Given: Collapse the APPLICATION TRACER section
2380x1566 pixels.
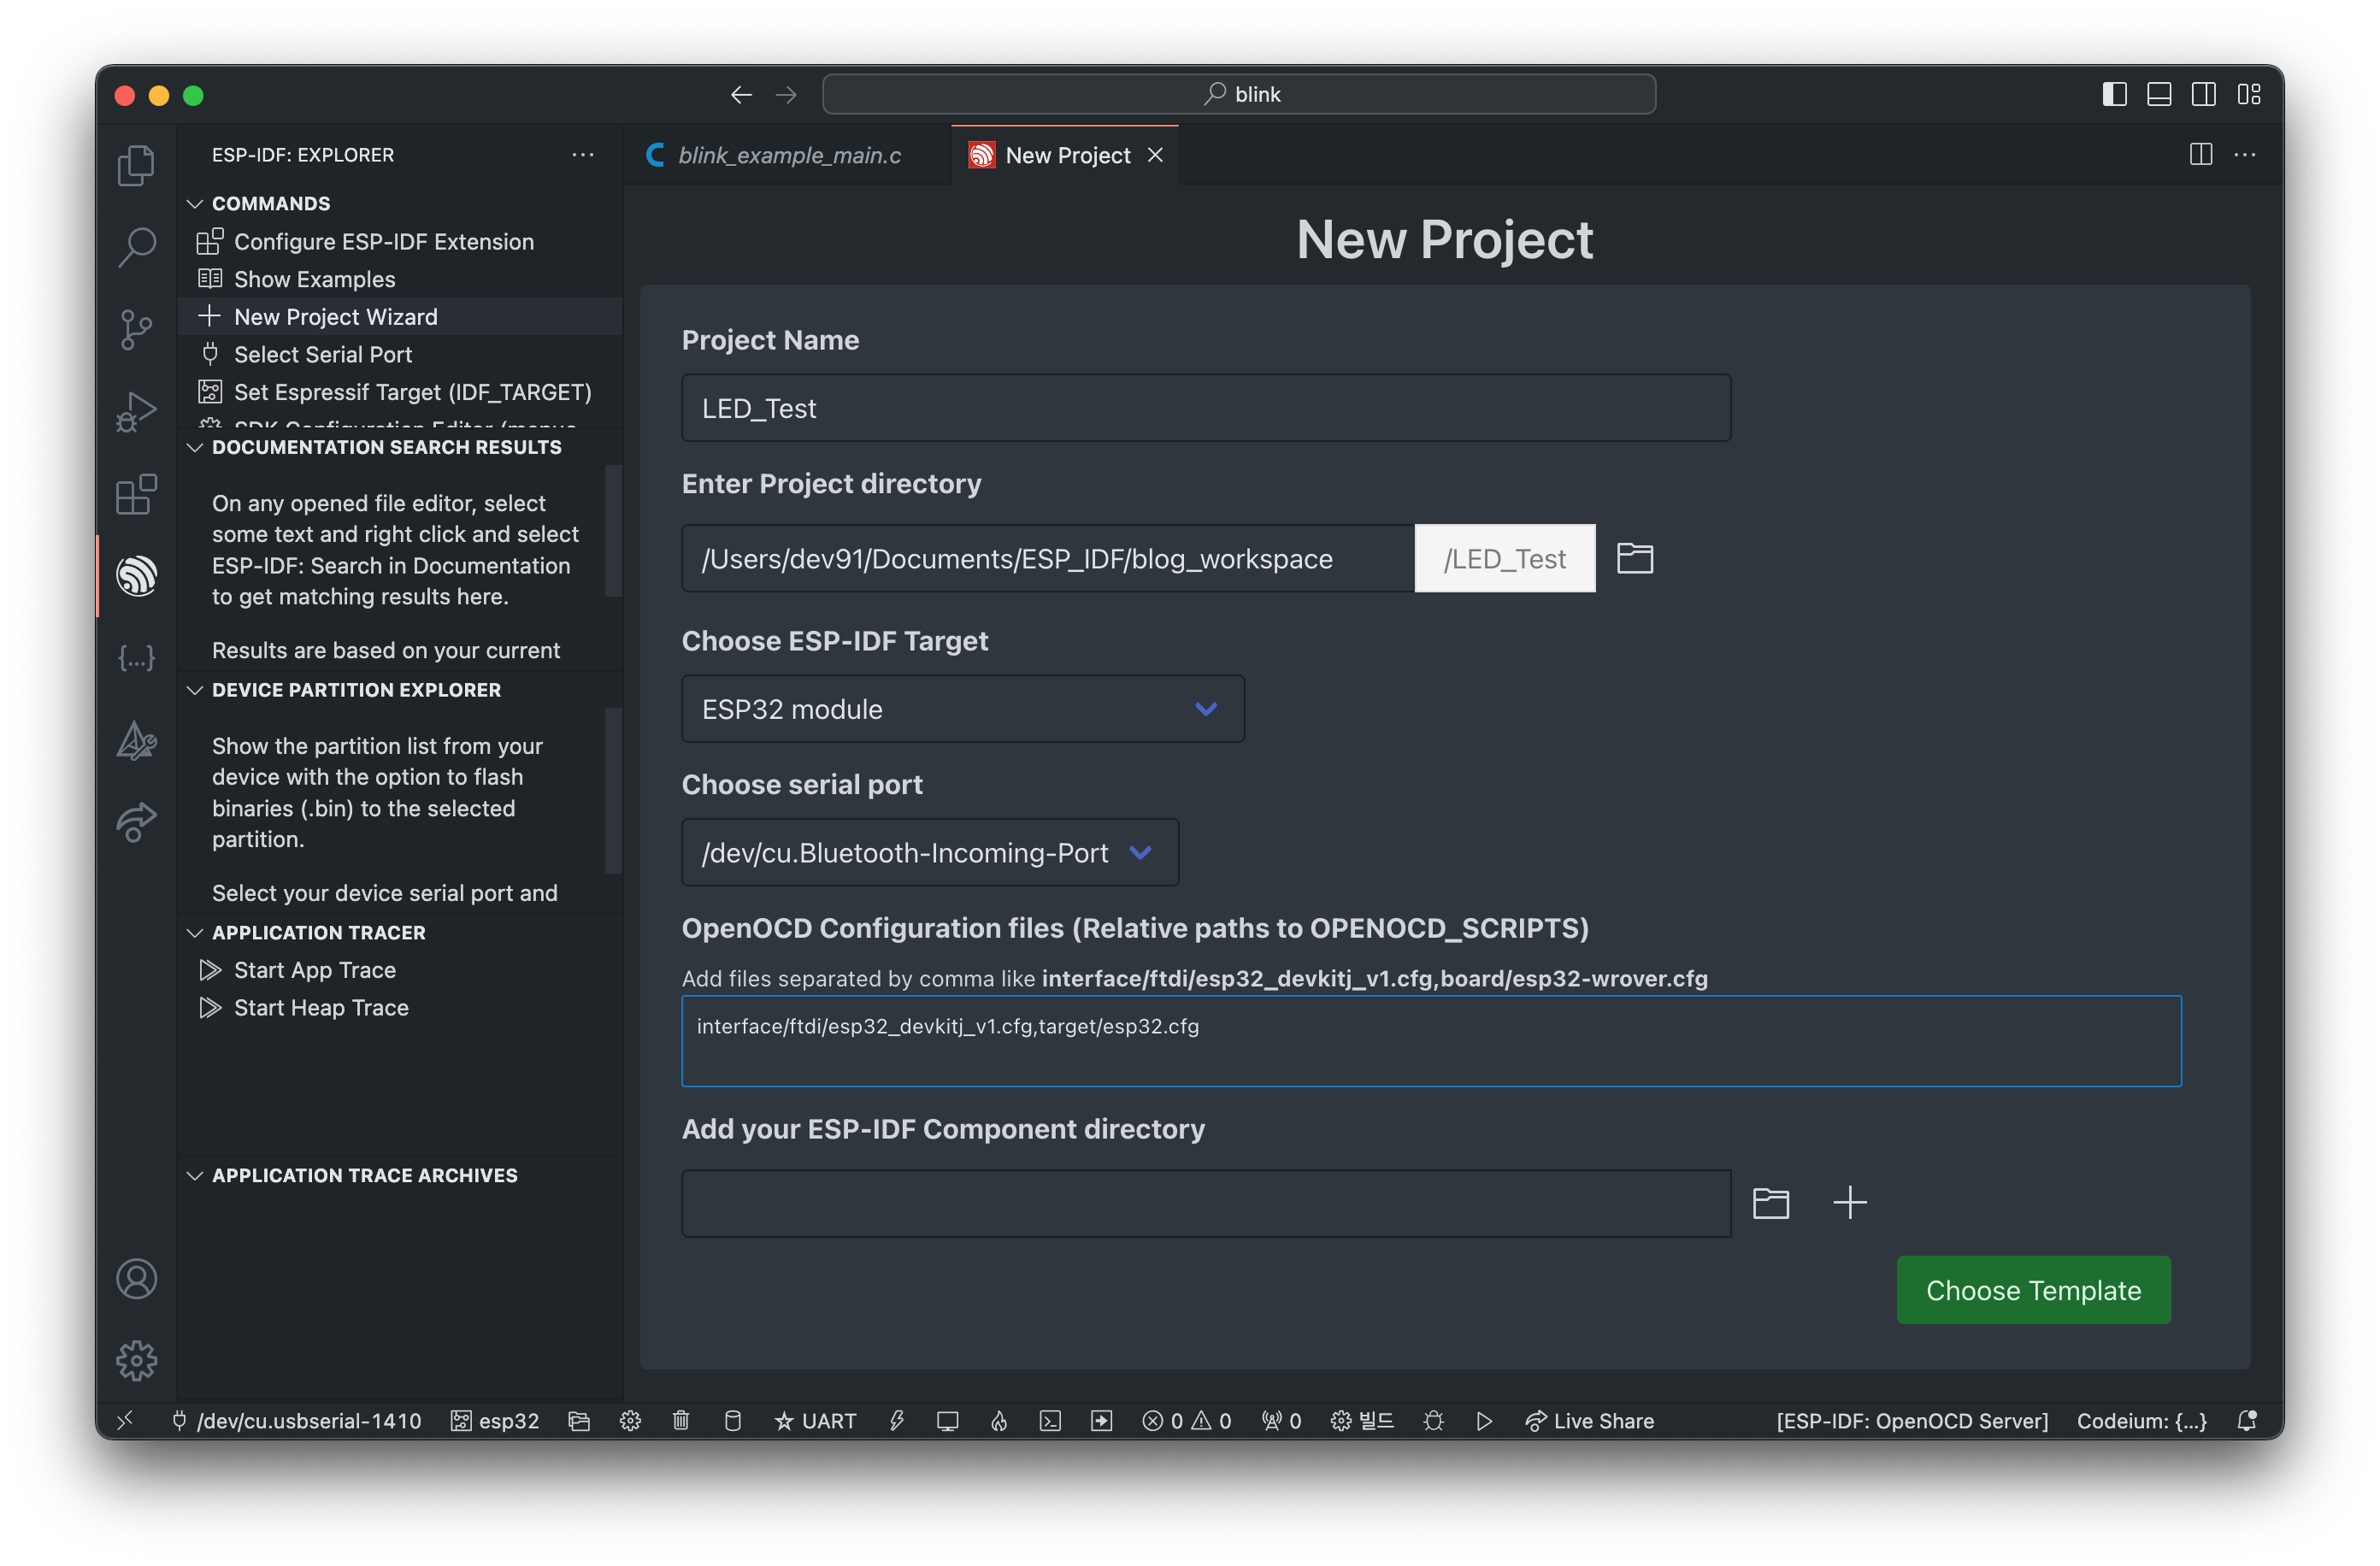Looking at the screenshot, I should (x=318, y=932).
